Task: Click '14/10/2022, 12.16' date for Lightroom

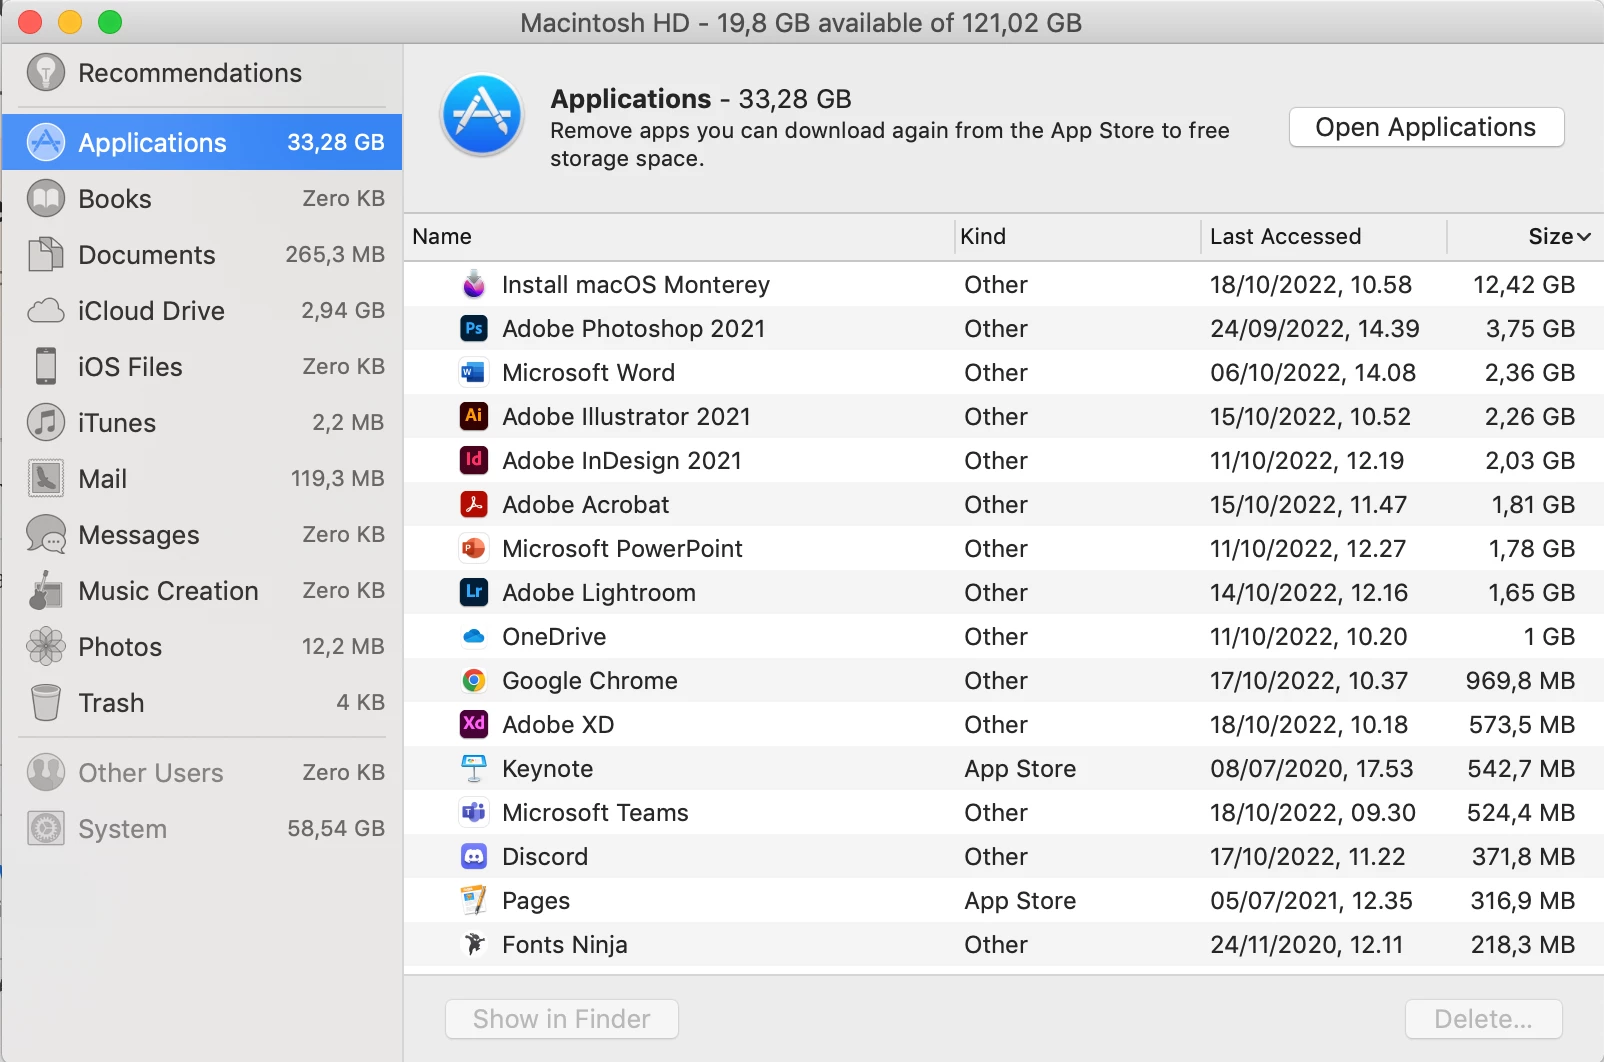Action: click(1309, 593)
